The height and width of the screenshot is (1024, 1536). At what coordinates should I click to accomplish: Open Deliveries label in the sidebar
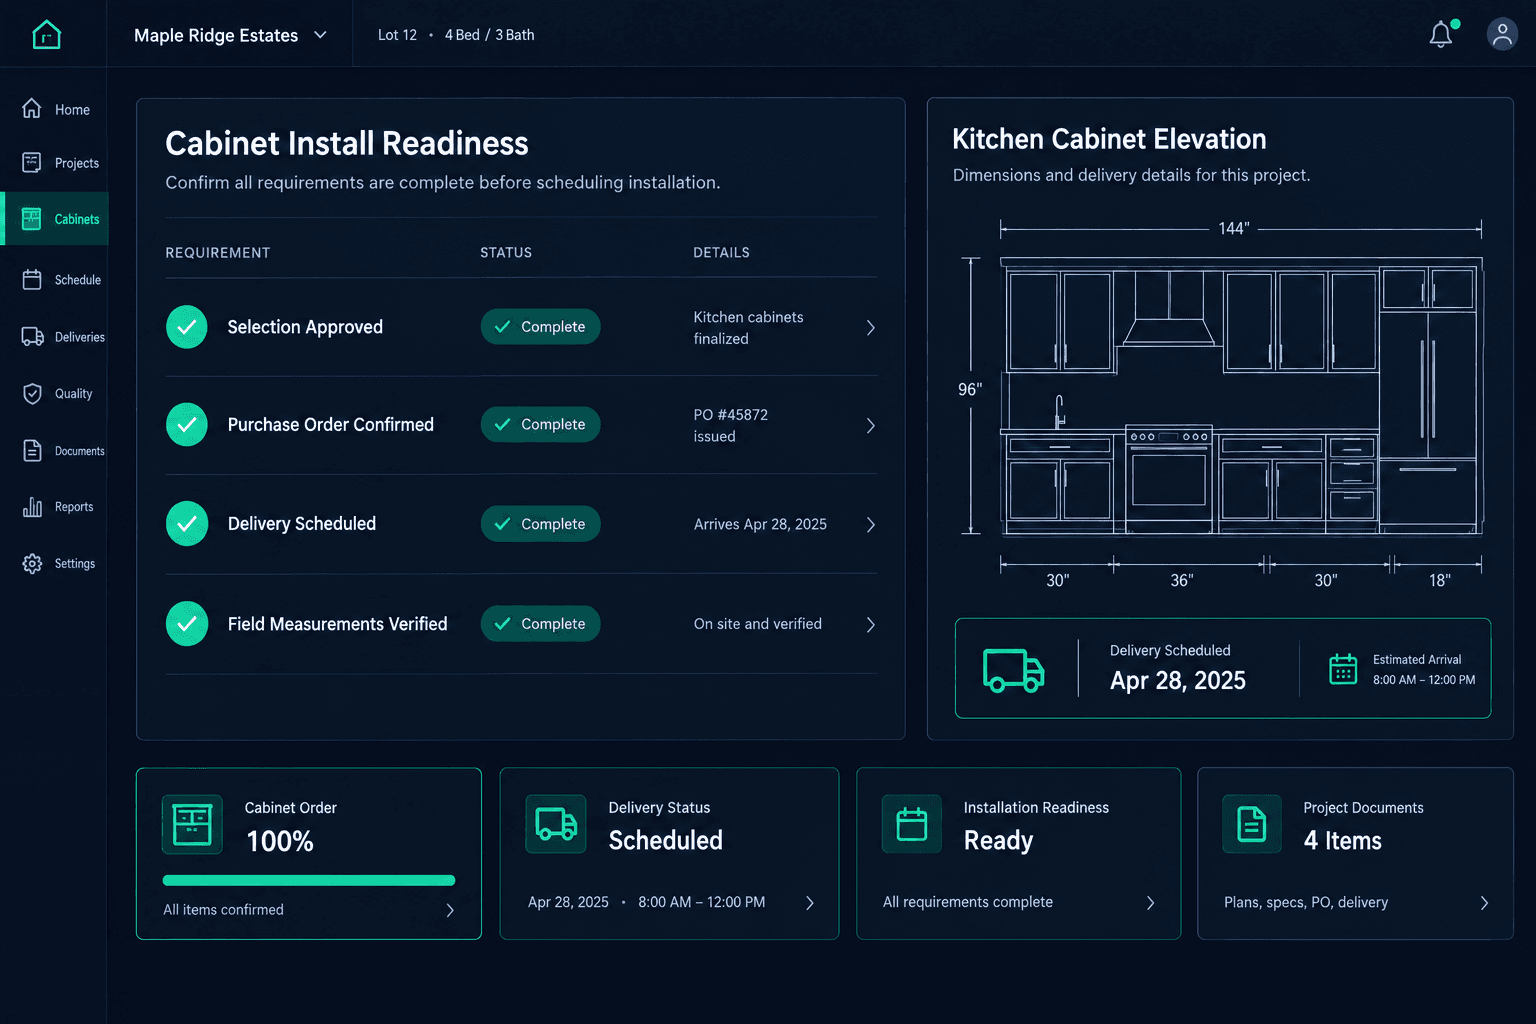(x=80, y=337)
